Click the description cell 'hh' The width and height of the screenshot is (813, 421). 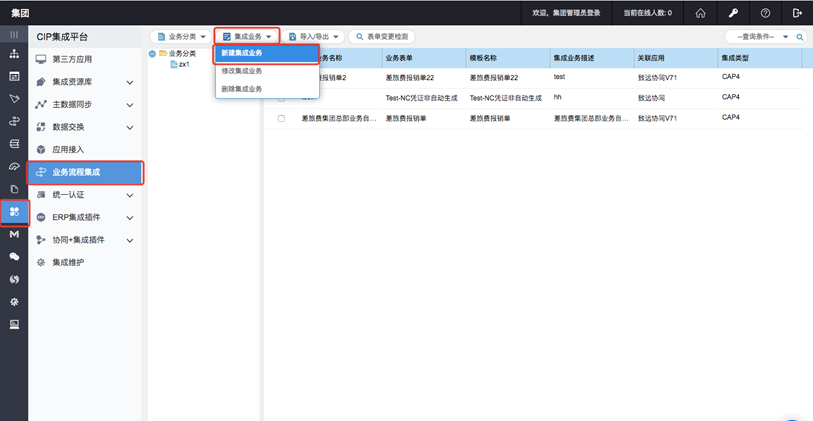click(x=557, y=97)
